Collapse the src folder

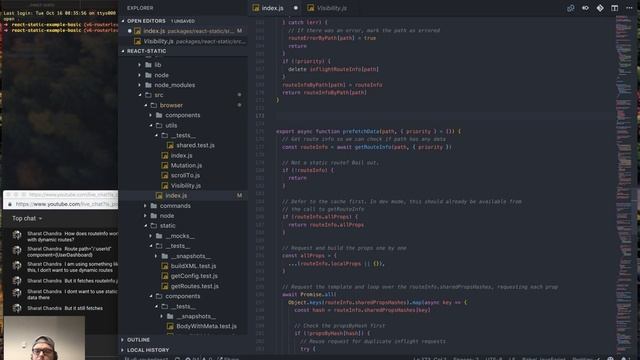(184, 95)
